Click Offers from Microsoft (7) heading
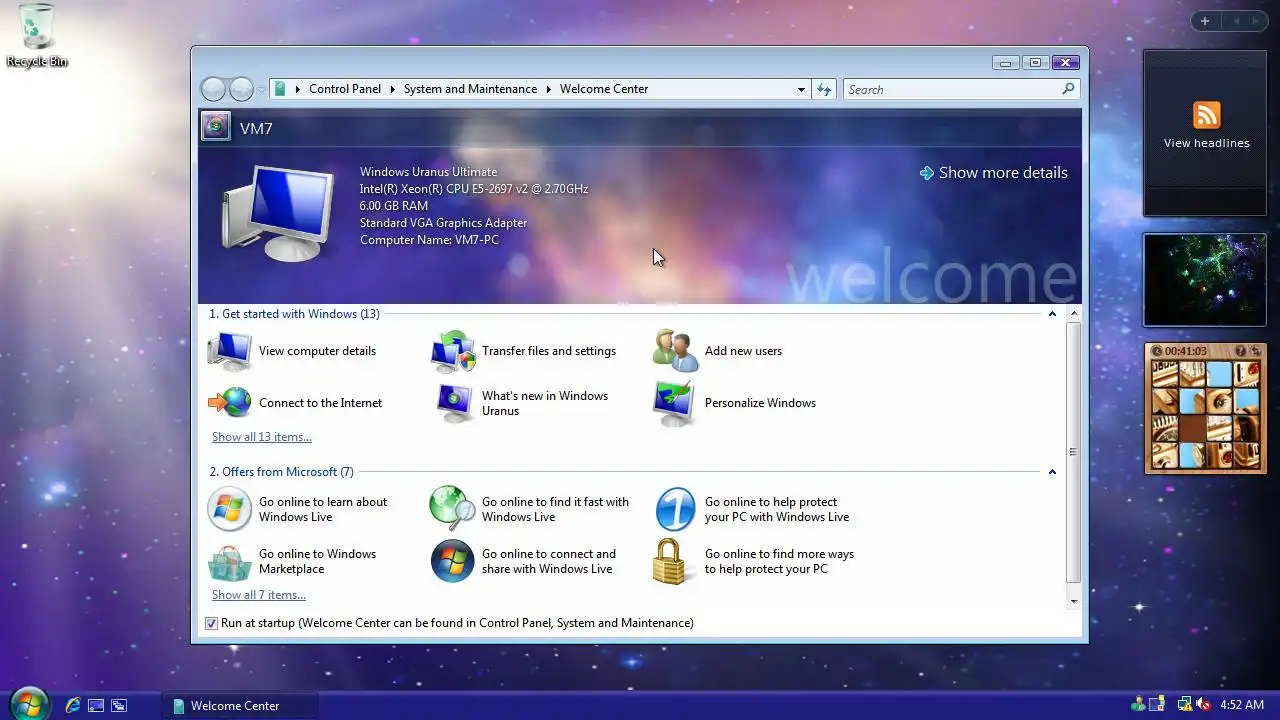 281,472
